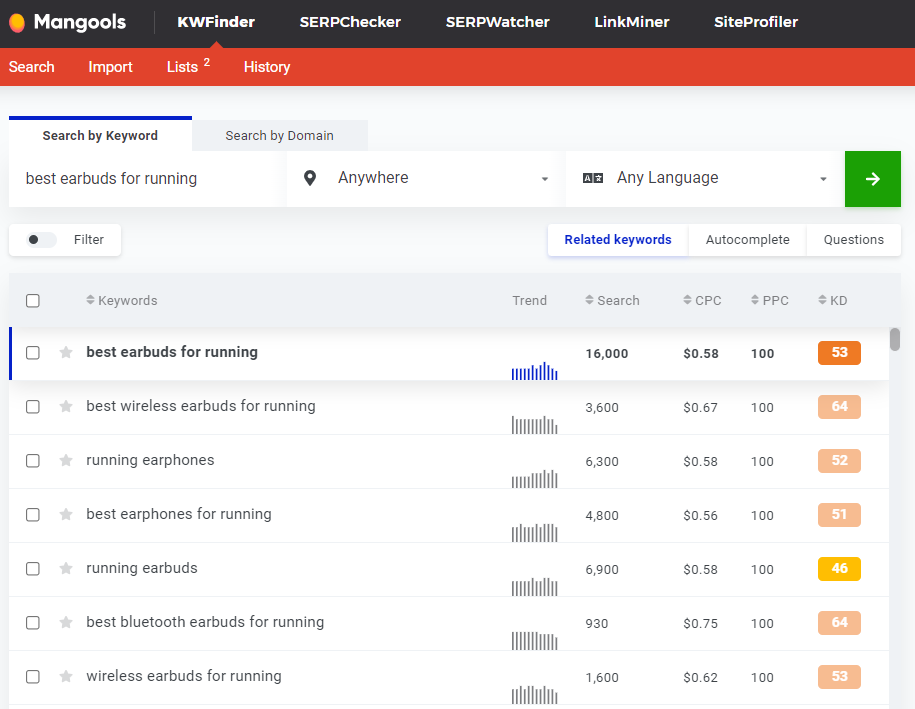915x709 pixels.
Task: Select Search by Keyword tab
Action: [100, 135]
